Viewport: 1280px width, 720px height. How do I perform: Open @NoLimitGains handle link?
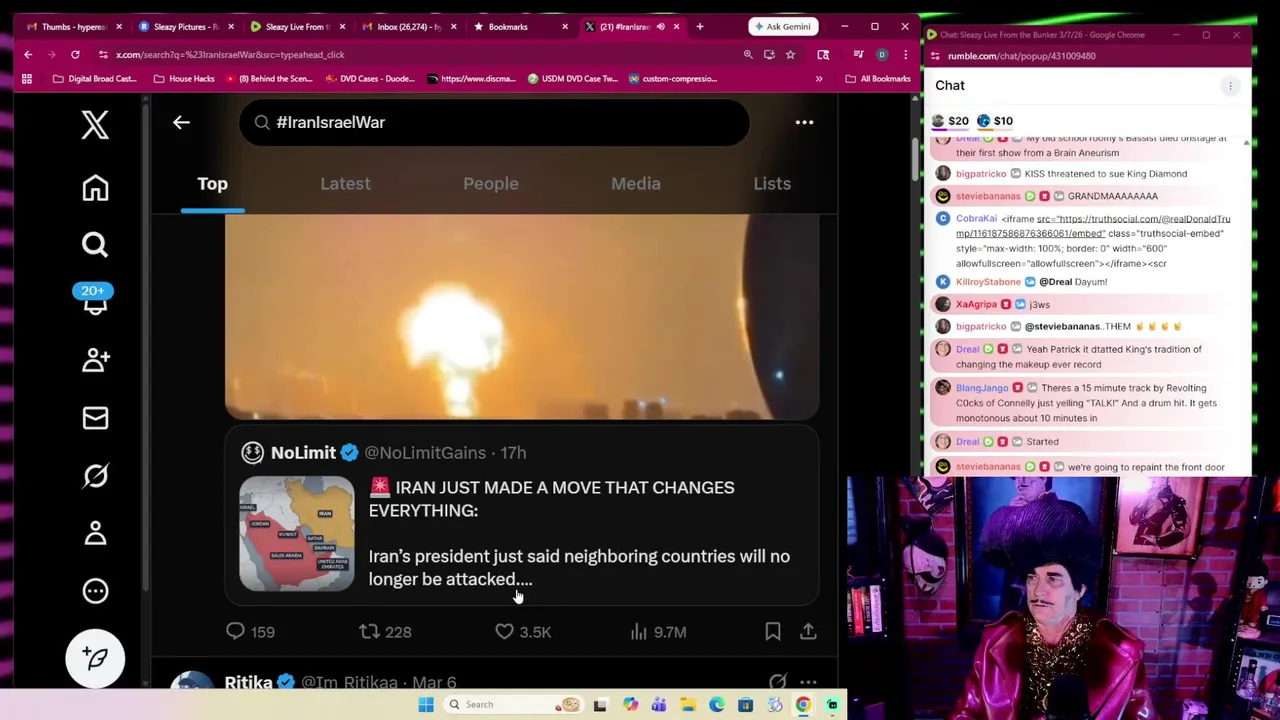point(425,453)
